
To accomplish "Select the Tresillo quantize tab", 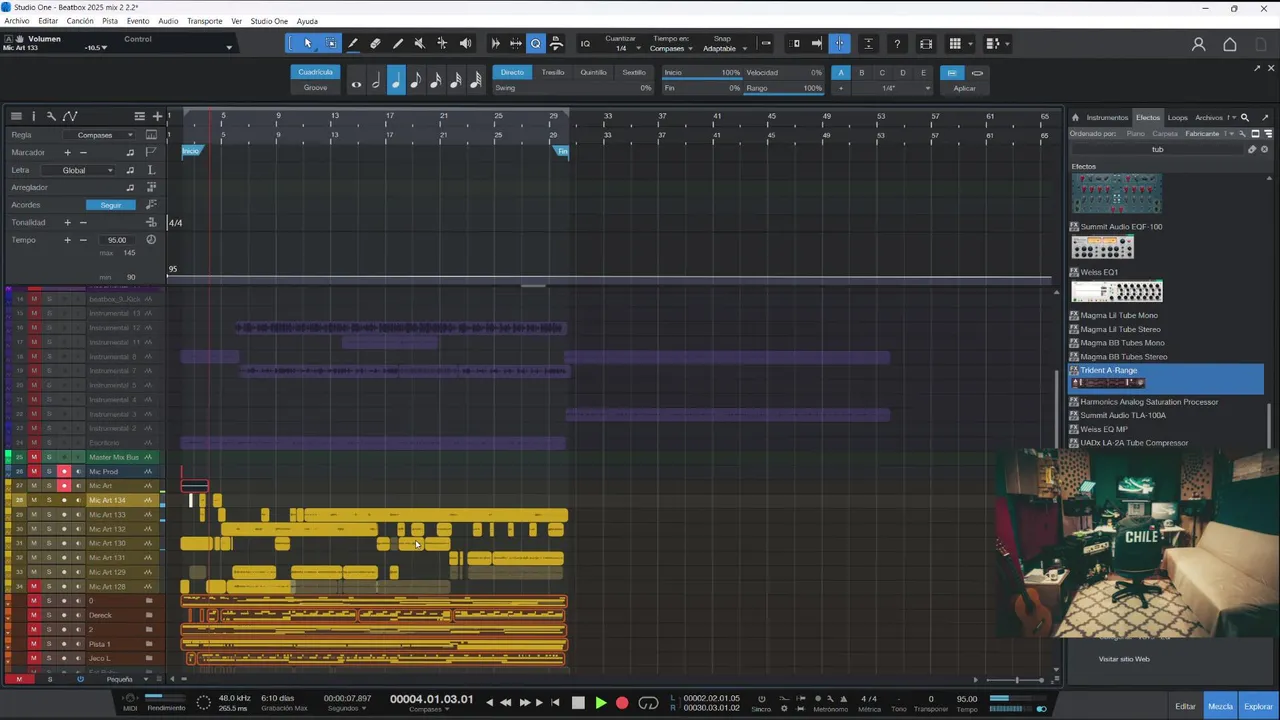I will [x=553, y=72].
